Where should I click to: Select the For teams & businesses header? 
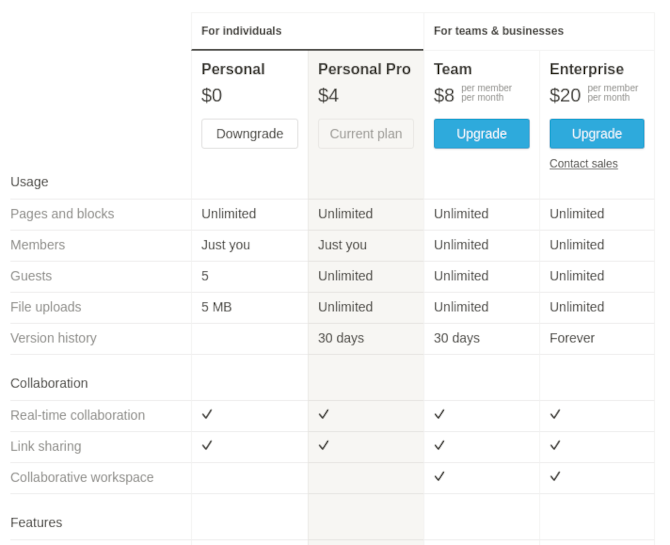pos(498,31)
